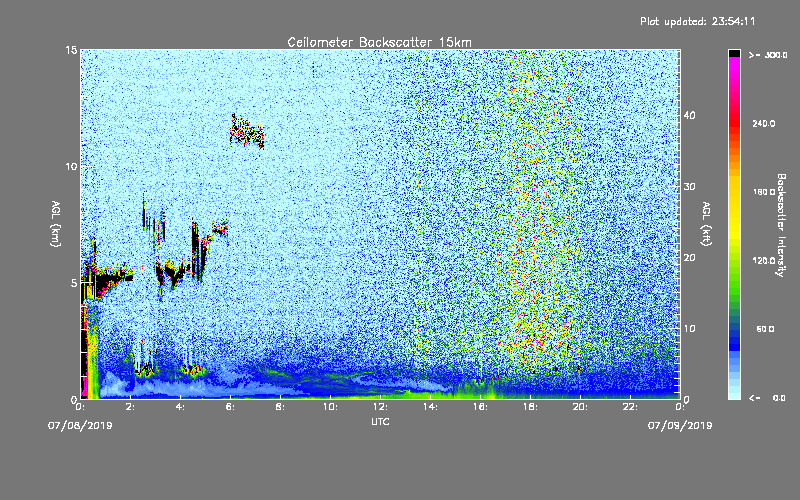Image resolution: width=800 pixels, height=500 pixels.
Task: Click the "4:" hour tick label
Action: coord(180,407)
